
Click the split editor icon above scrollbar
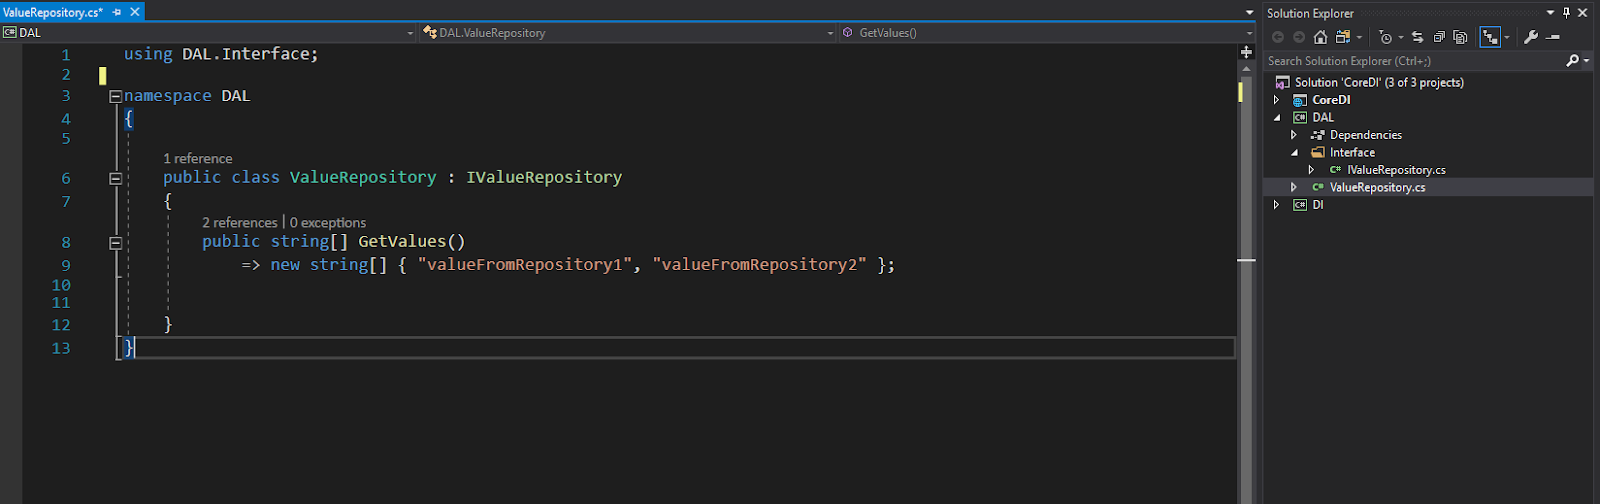coord(1246,52)
